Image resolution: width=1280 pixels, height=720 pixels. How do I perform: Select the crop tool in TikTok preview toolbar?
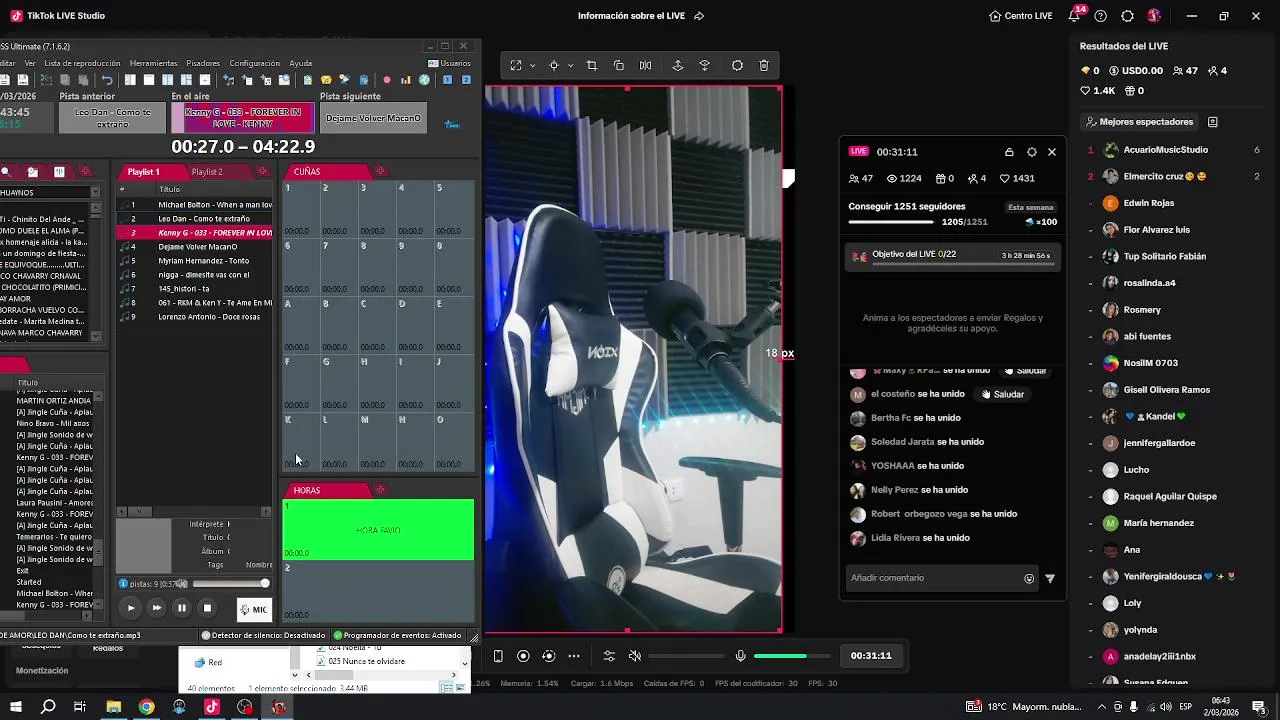coord(592,65)
